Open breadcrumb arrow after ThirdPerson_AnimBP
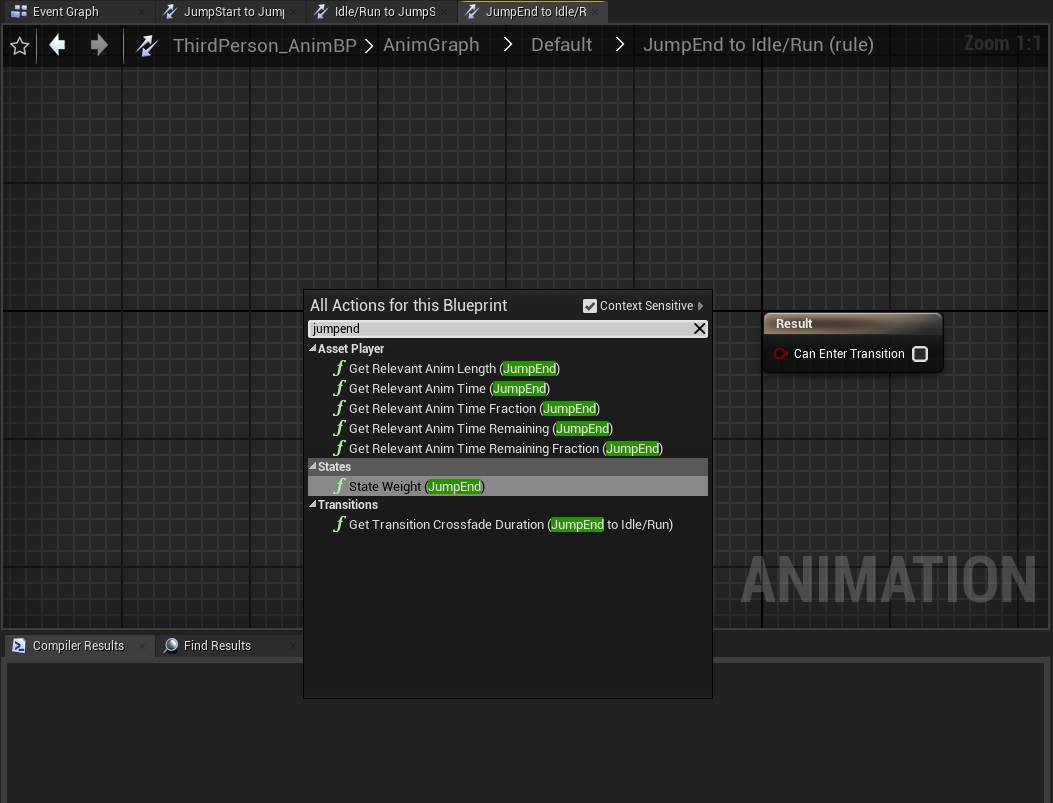 click(x=369, y=46)
